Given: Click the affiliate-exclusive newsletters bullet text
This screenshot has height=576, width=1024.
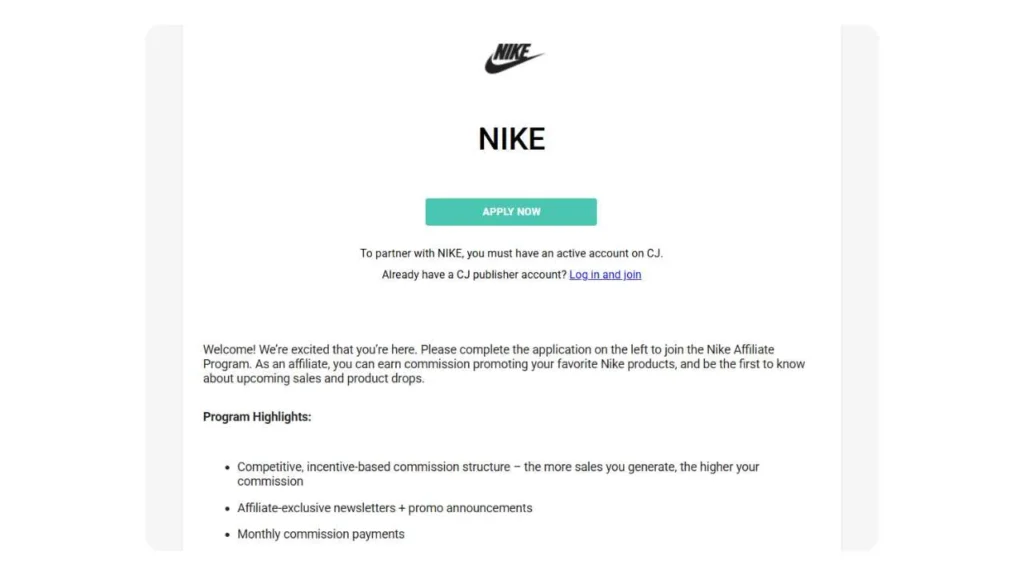Looking at the screenshot, I should pos(384,508).
